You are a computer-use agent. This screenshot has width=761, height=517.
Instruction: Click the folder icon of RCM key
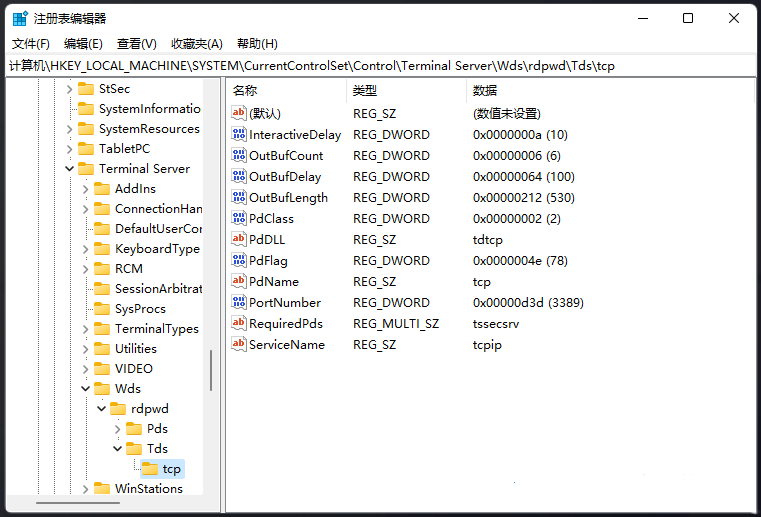pyautogui.click(x=102, y=268)
